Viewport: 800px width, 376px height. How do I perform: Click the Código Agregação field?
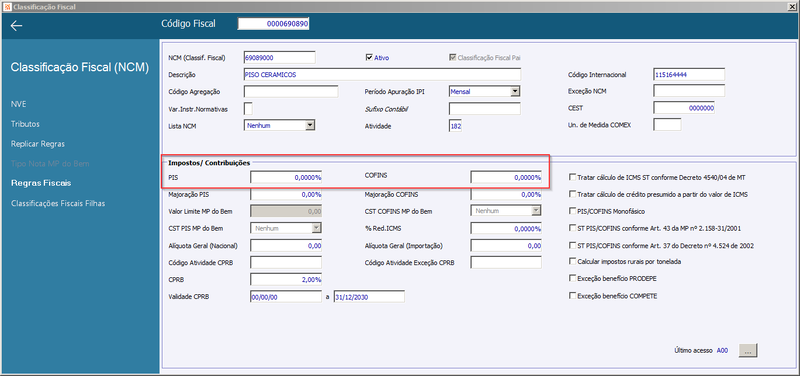[291, 91]
